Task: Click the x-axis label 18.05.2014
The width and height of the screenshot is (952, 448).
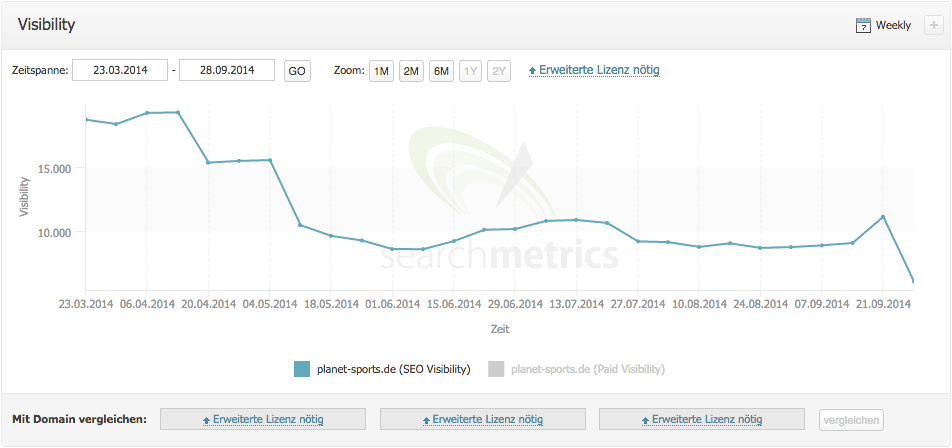Action: (x=331, y=304)
